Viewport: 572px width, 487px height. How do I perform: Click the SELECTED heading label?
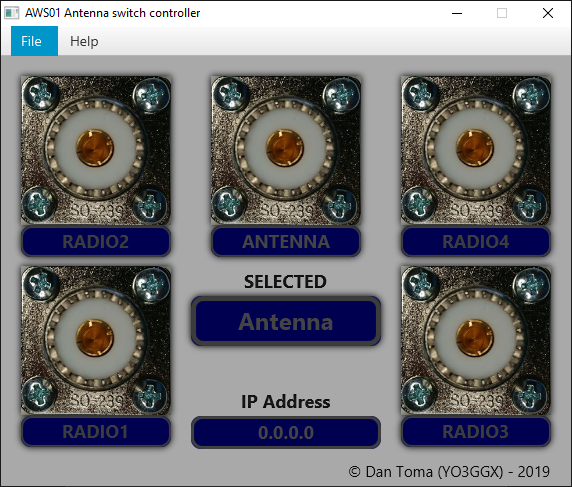285,282
